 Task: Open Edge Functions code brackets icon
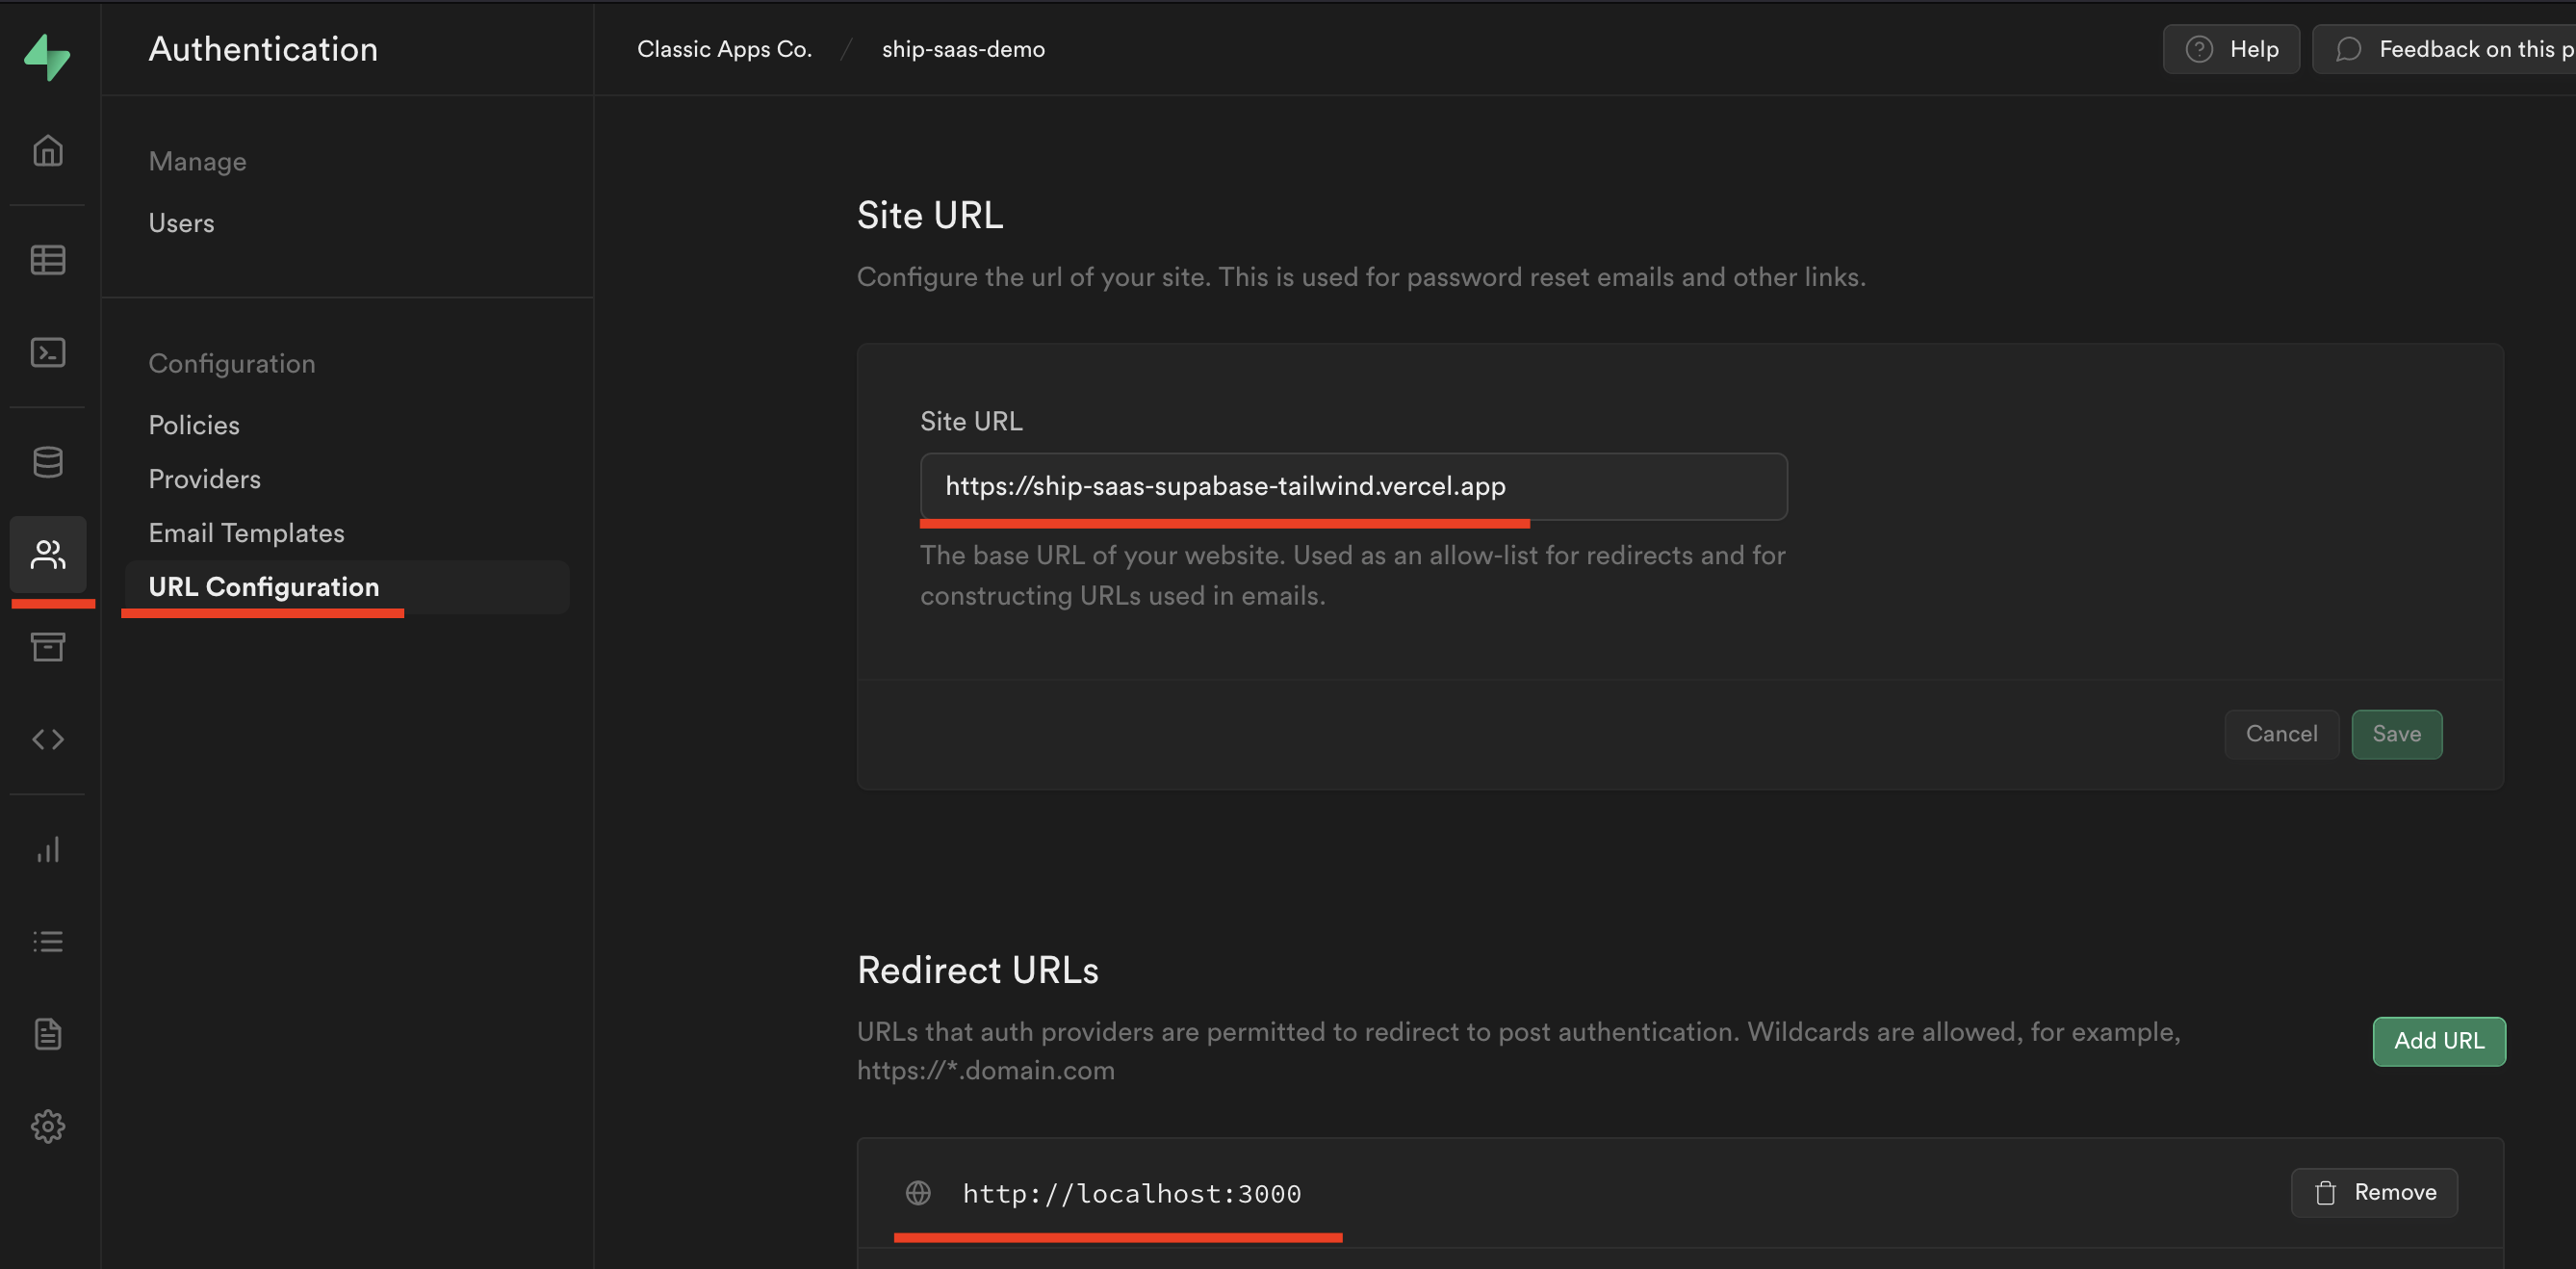[47, 739]
